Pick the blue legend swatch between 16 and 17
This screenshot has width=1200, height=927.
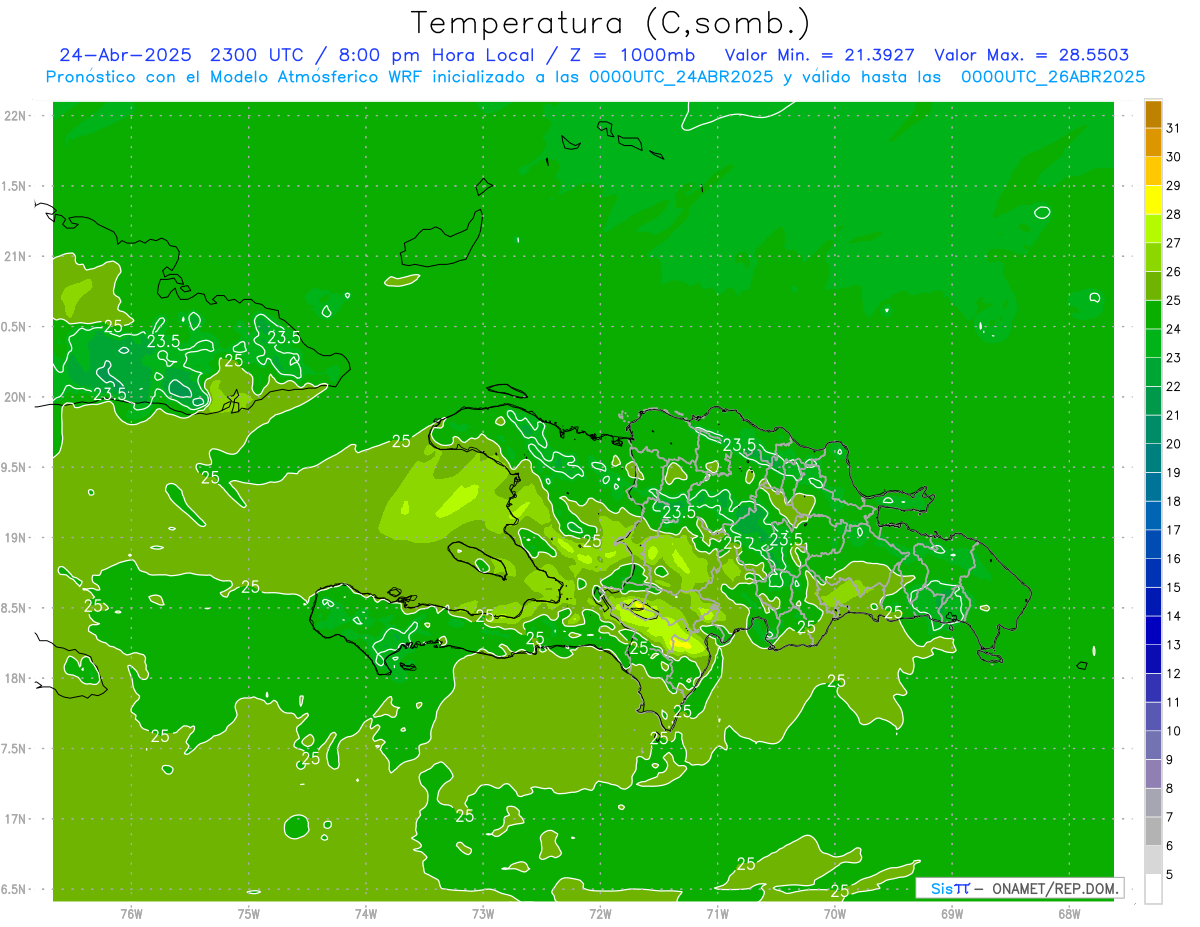[1153, 544]
